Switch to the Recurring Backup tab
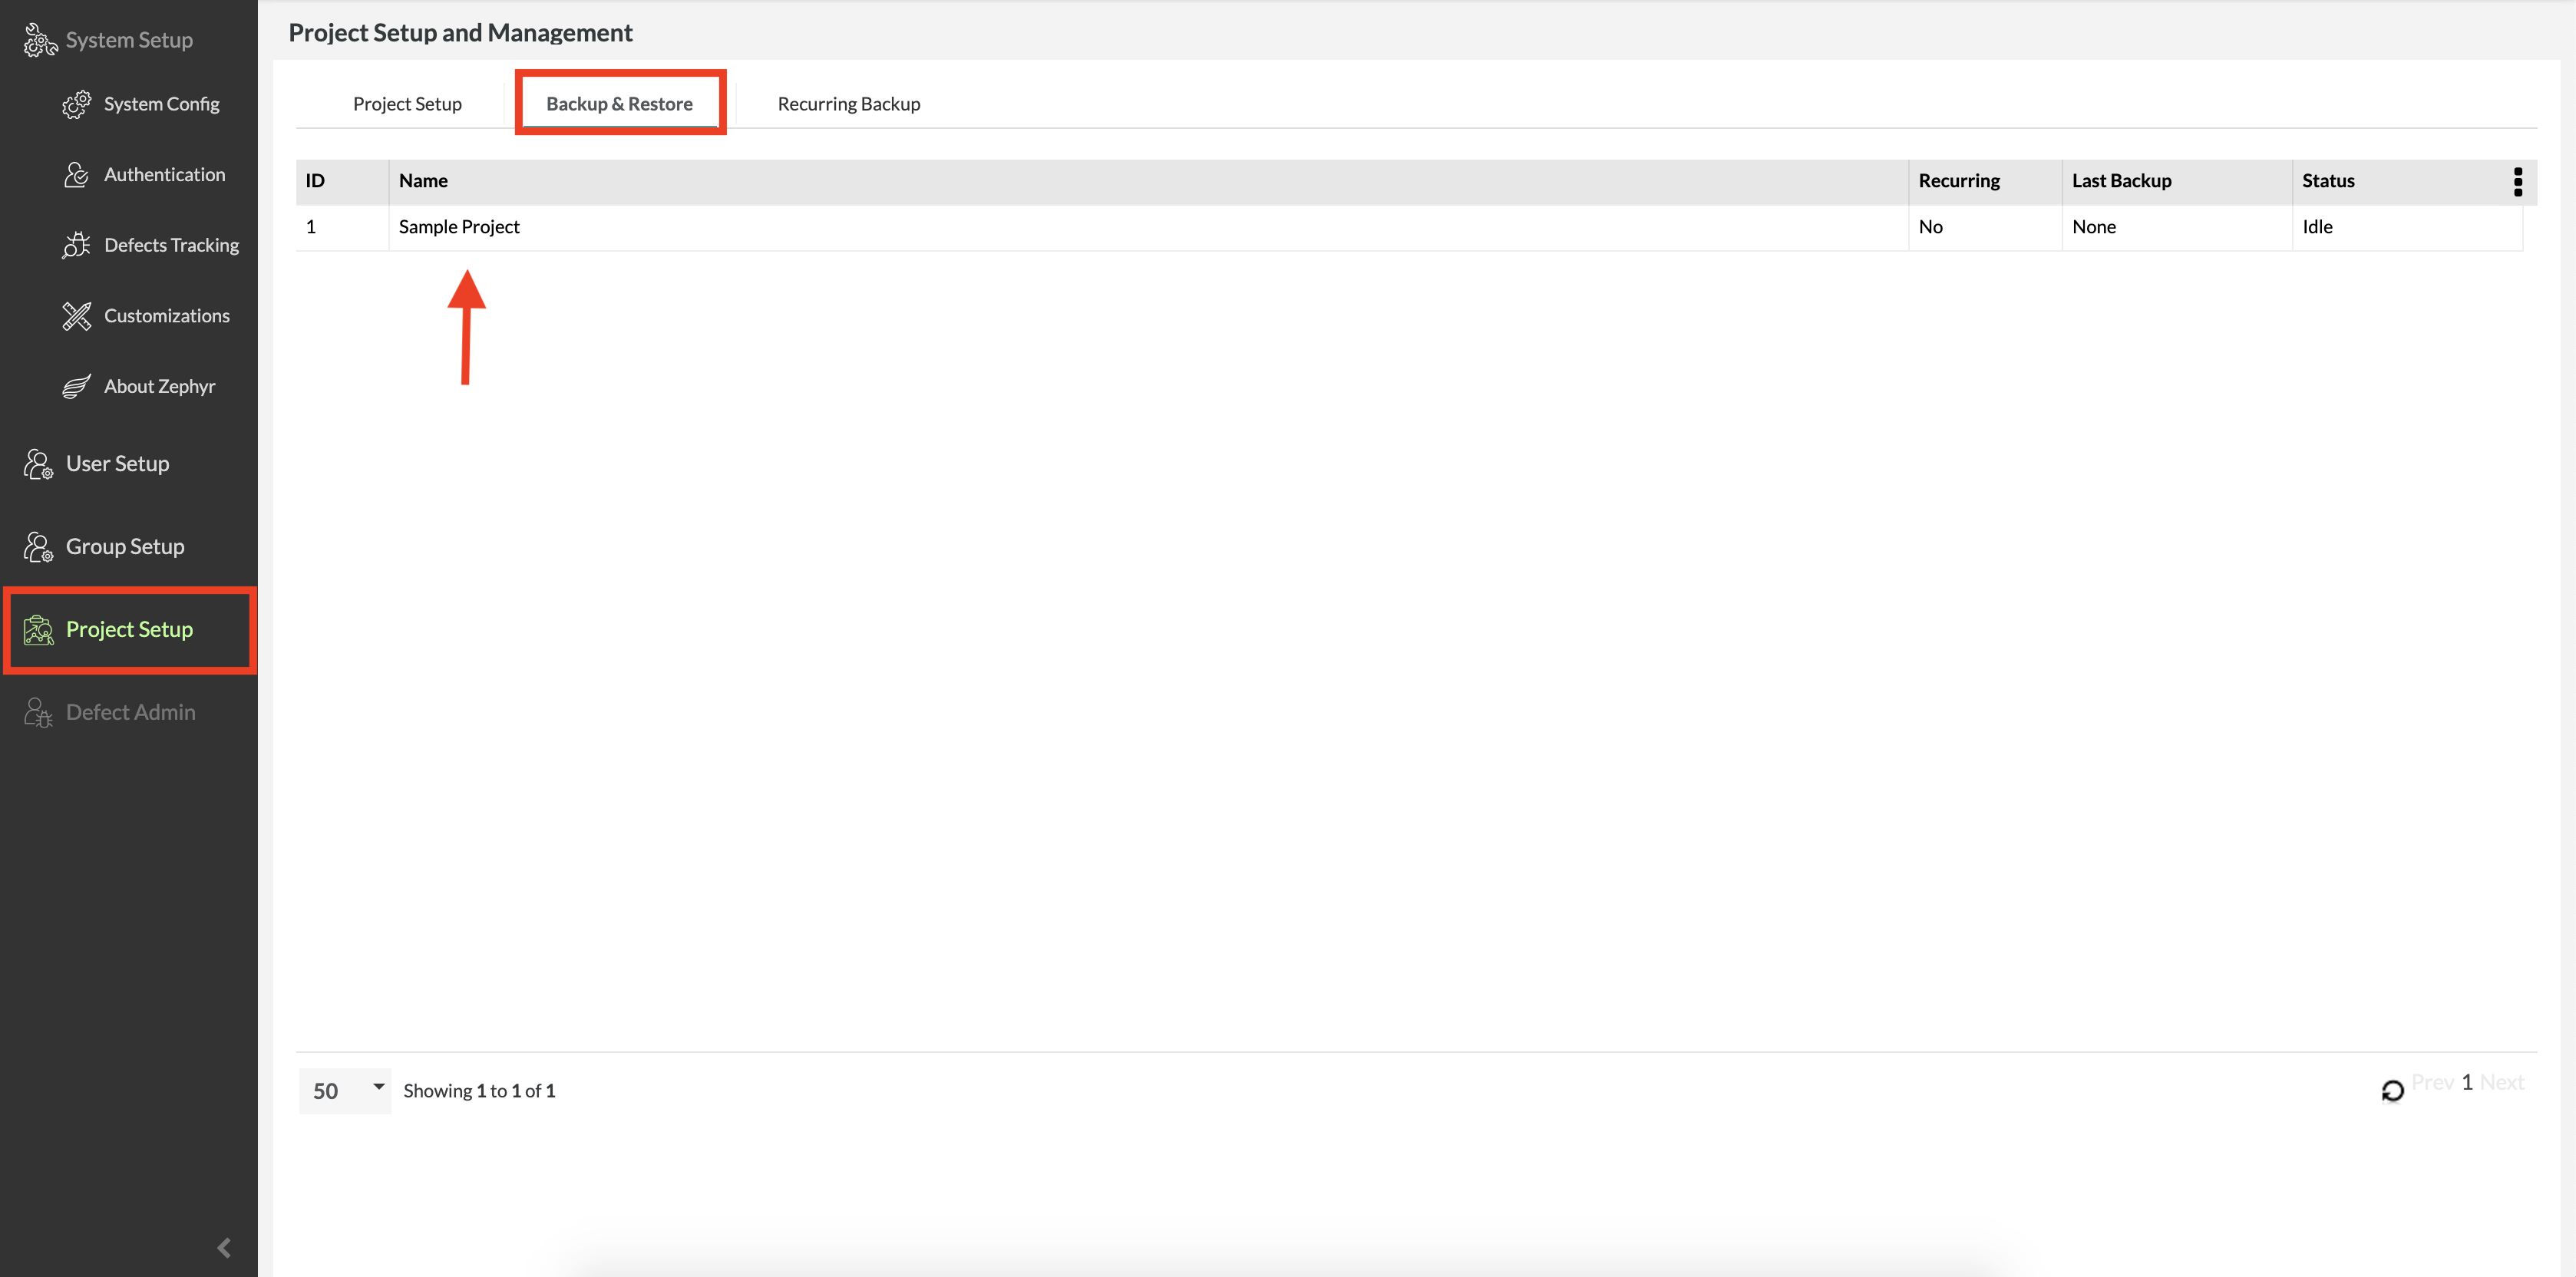Image resolution: width=2576 pixels, height=1277 pixels. [x=848, y=104]
